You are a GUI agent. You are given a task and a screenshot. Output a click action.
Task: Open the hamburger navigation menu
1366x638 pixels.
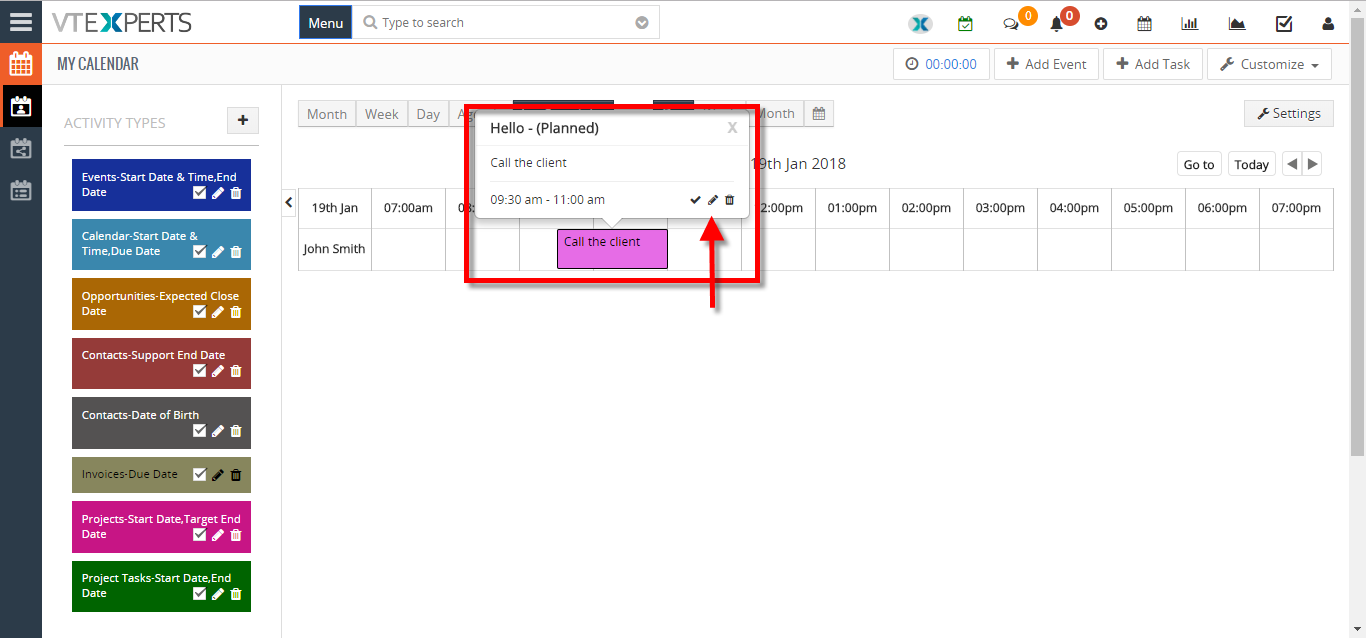(x=21, y=21)
